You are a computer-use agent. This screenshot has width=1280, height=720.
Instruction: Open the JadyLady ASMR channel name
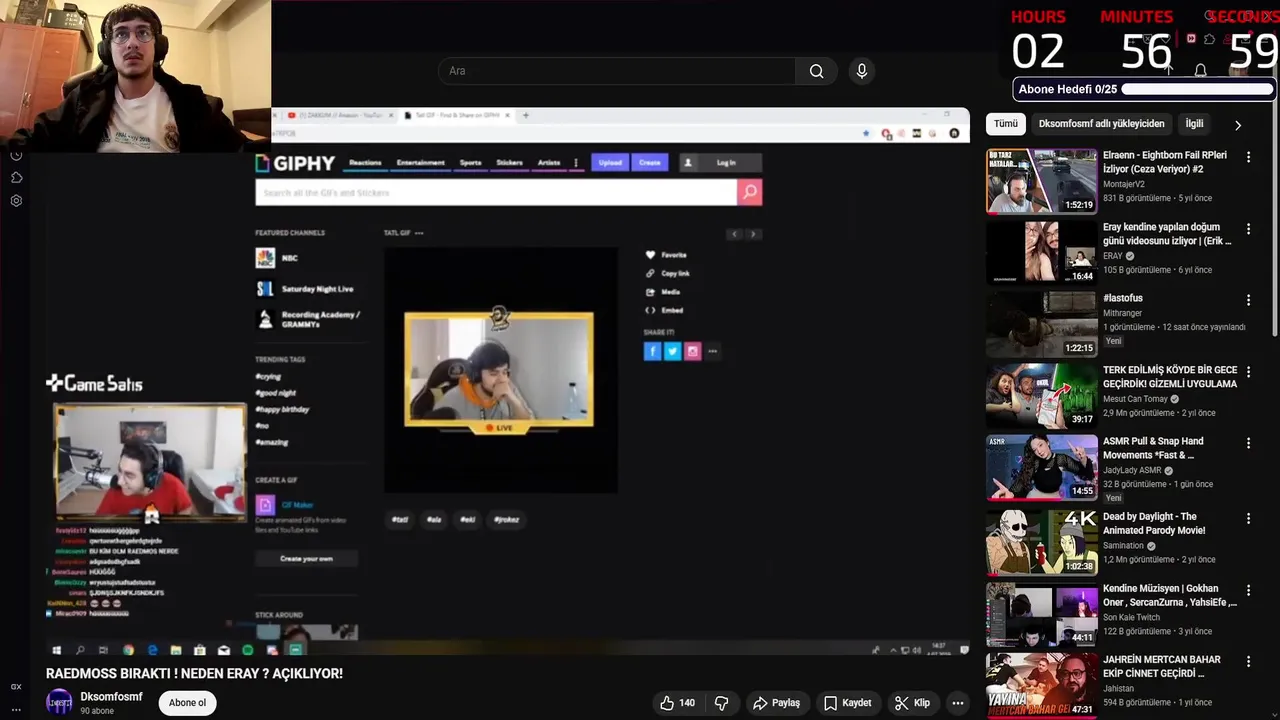point(1132,470)
